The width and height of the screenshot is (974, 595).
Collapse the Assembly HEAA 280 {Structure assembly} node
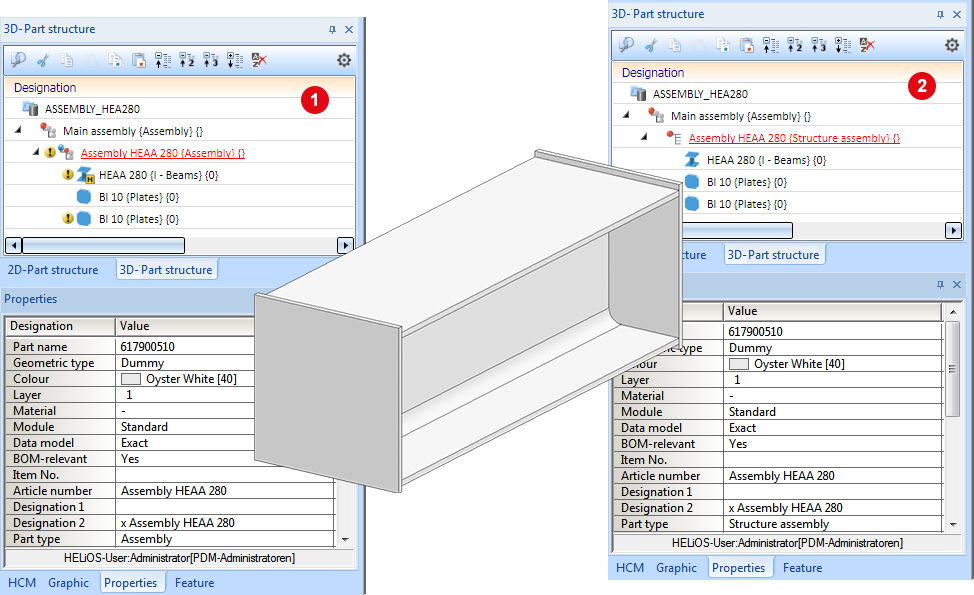coord(645,137)
